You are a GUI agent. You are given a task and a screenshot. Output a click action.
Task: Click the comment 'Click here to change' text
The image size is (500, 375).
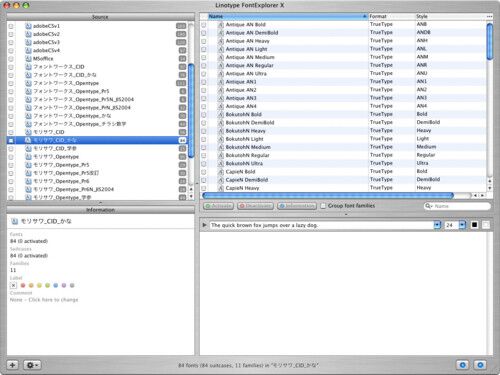(53, 300)
